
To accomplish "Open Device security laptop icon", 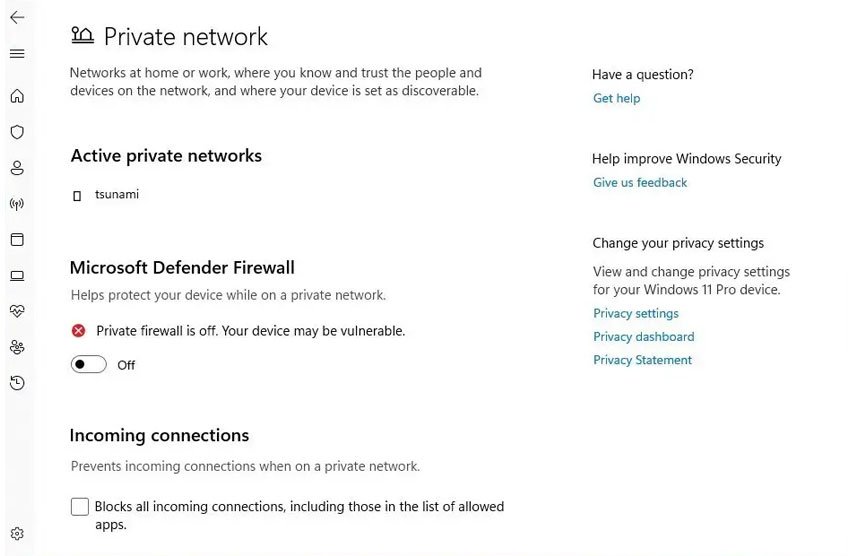I will (x=17, y=276).
